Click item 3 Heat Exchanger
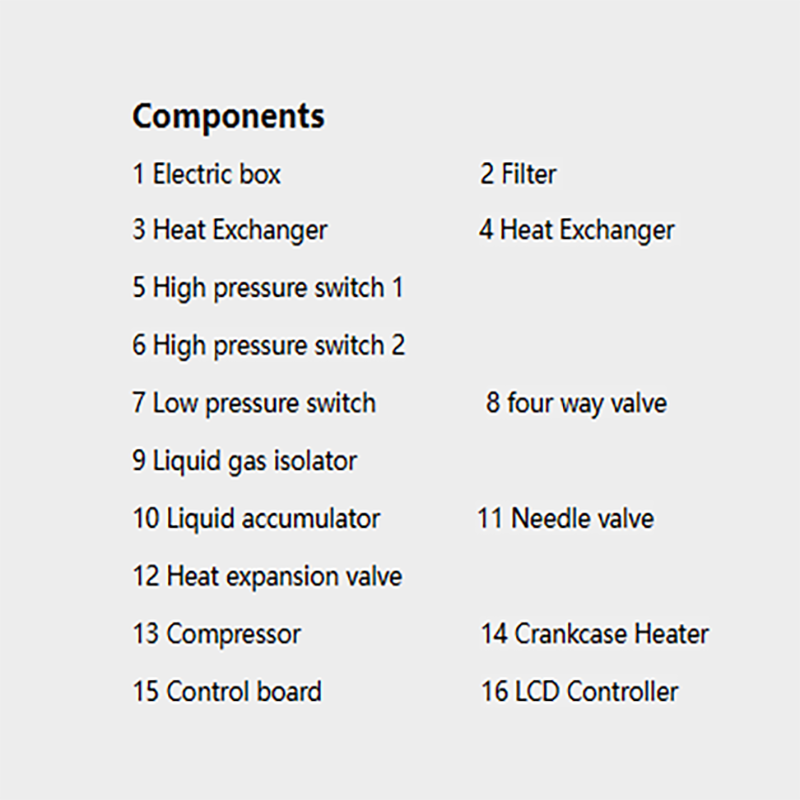Viewport: 800px width, 800px height. 230,230
